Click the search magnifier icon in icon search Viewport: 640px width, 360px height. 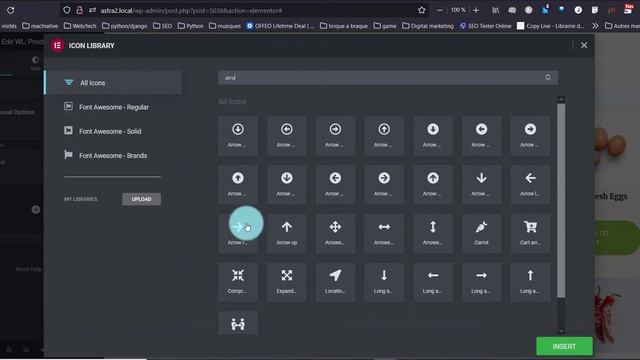(548, 78)
